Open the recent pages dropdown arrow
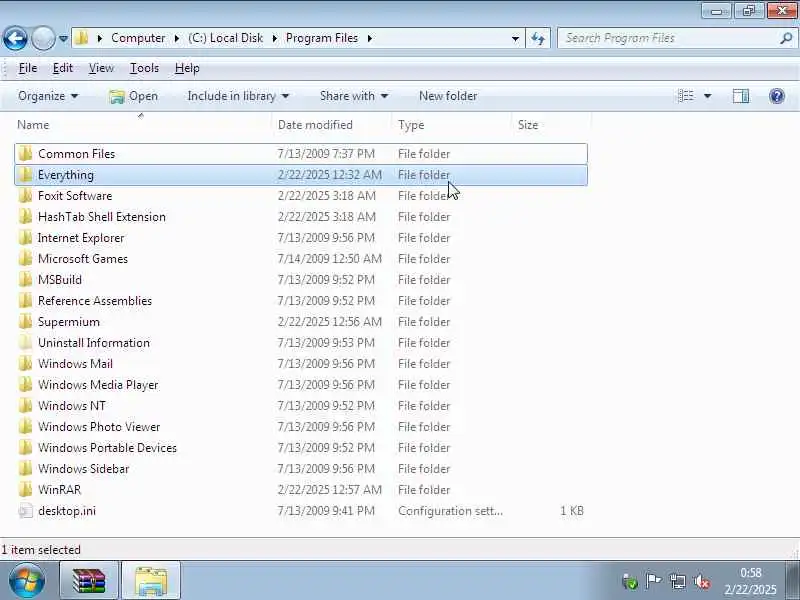Screen dimensions: 800x600 pyautogui.click(x=63, y=38)
